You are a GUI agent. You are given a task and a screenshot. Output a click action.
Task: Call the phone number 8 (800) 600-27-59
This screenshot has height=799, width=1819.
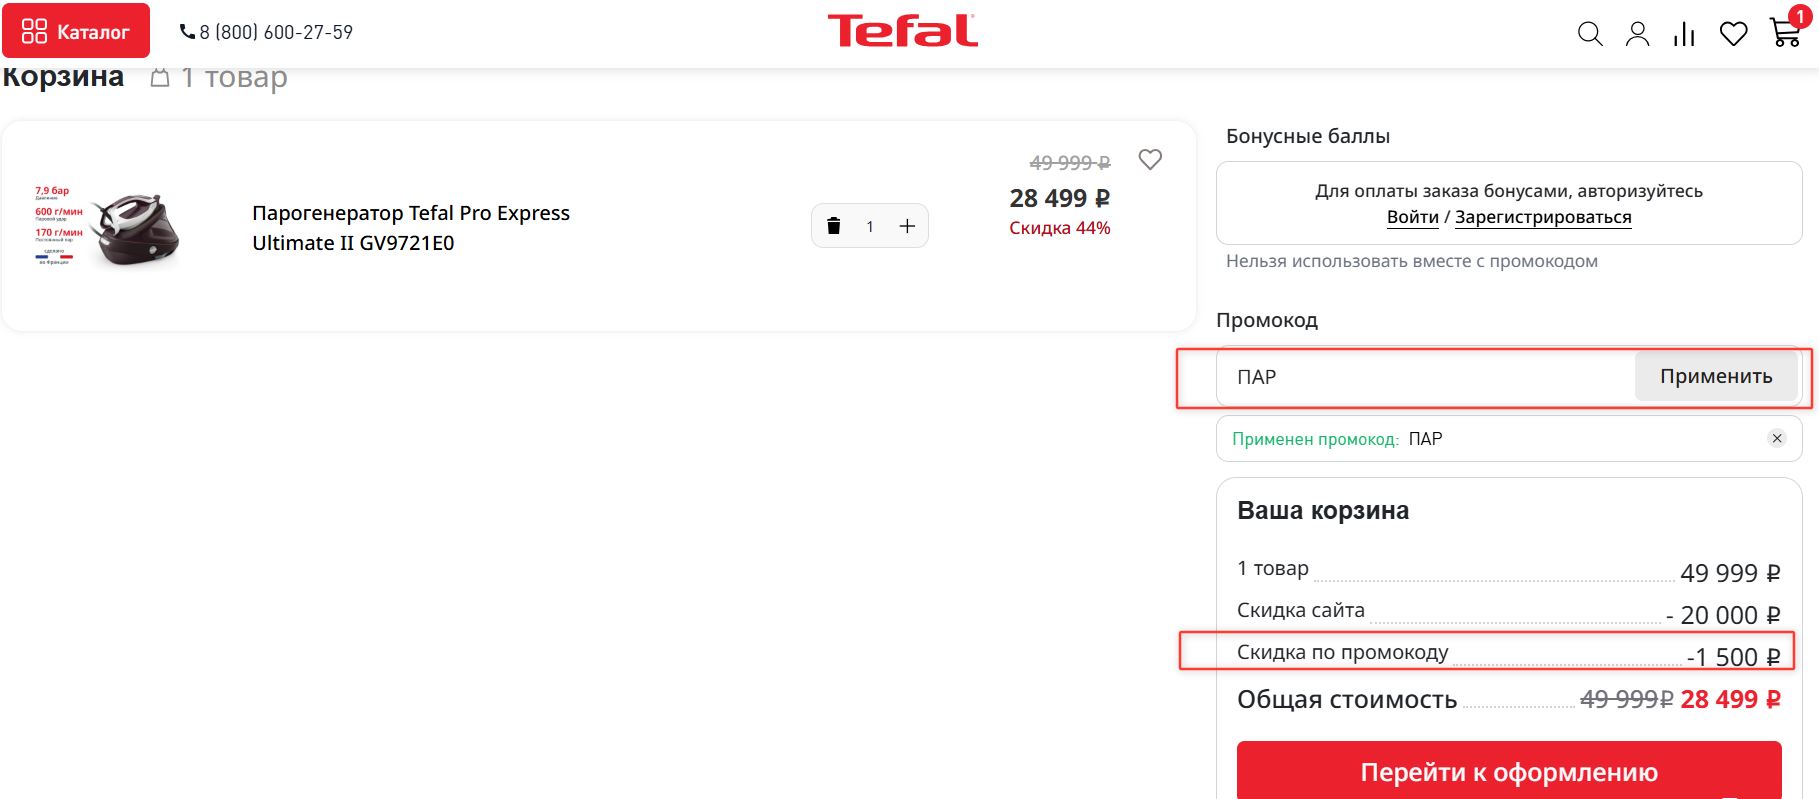tap(266, 32)
